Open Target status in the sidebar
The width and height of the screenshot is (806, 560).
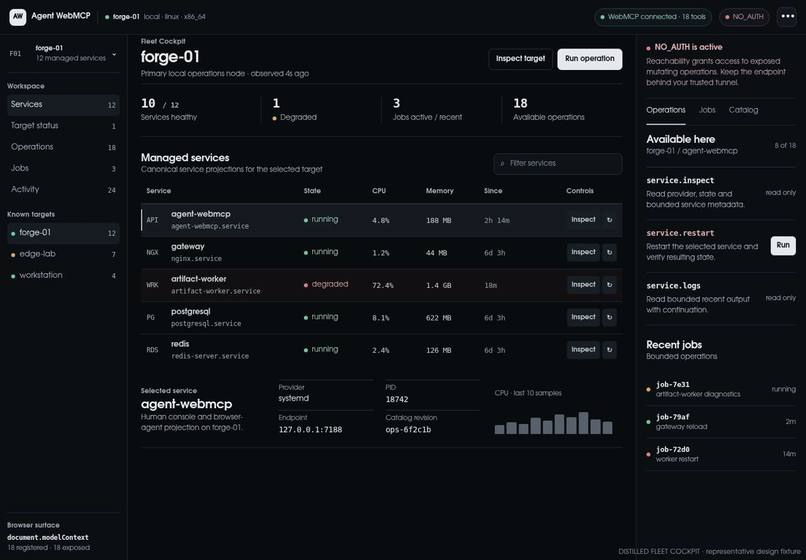(x=63, y=125)
